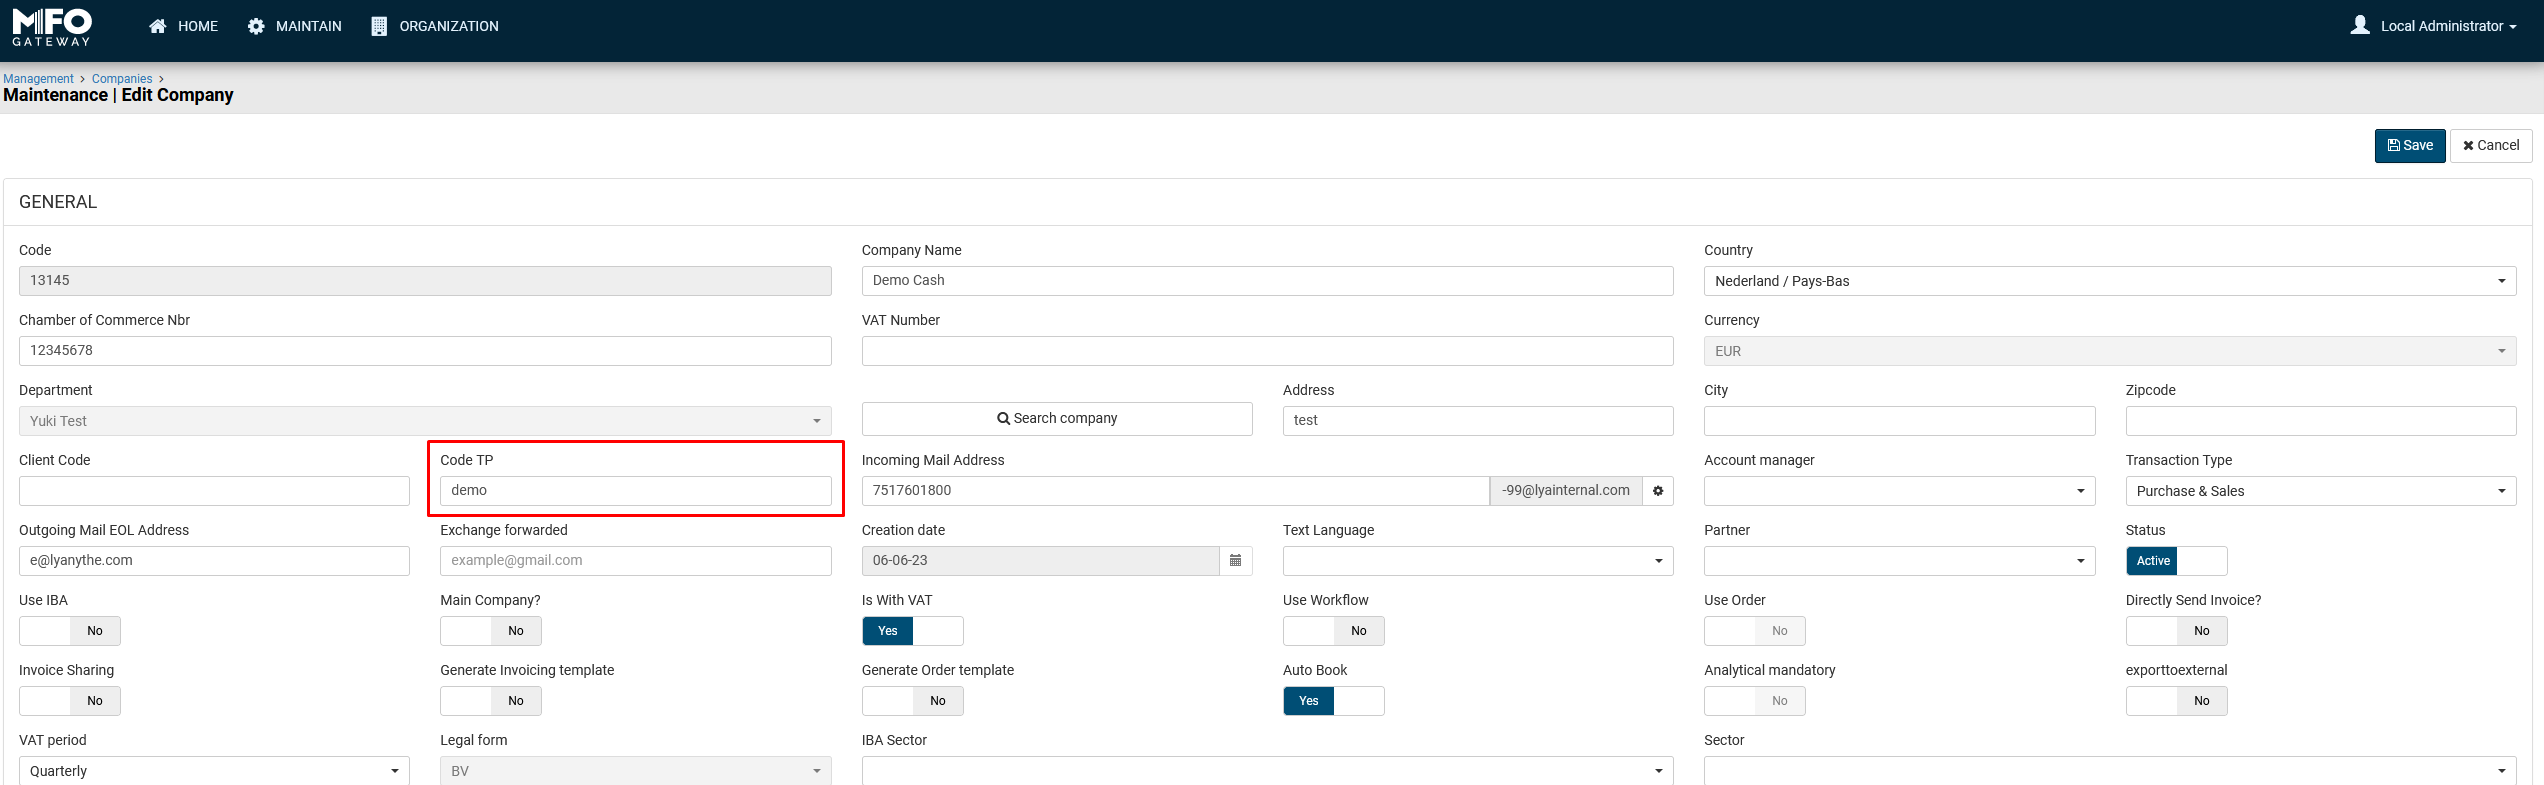Follow the Companies breadcrumb link
The image size is (2544, 785).
click(x=122, y=79)
